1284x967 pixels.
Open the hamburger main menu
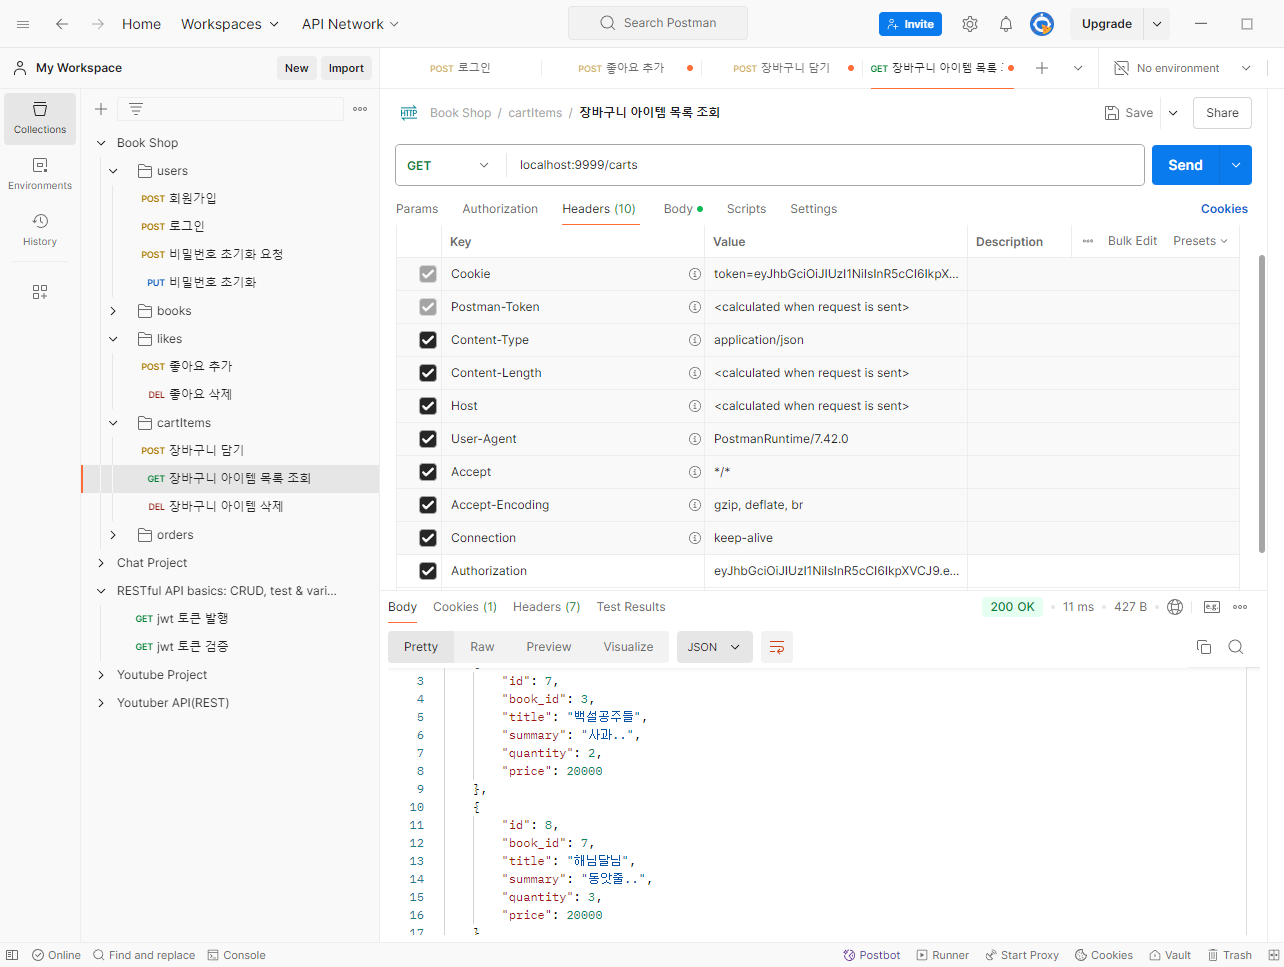click(23, 24)
